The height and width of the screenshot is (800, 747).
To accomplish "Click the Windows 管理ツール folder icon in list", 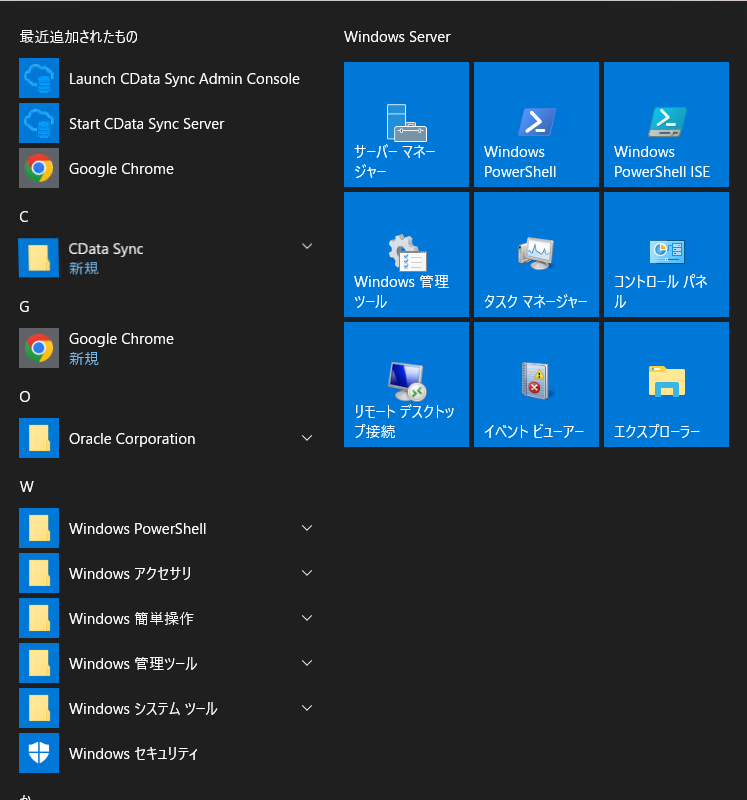I will (39, 663).
